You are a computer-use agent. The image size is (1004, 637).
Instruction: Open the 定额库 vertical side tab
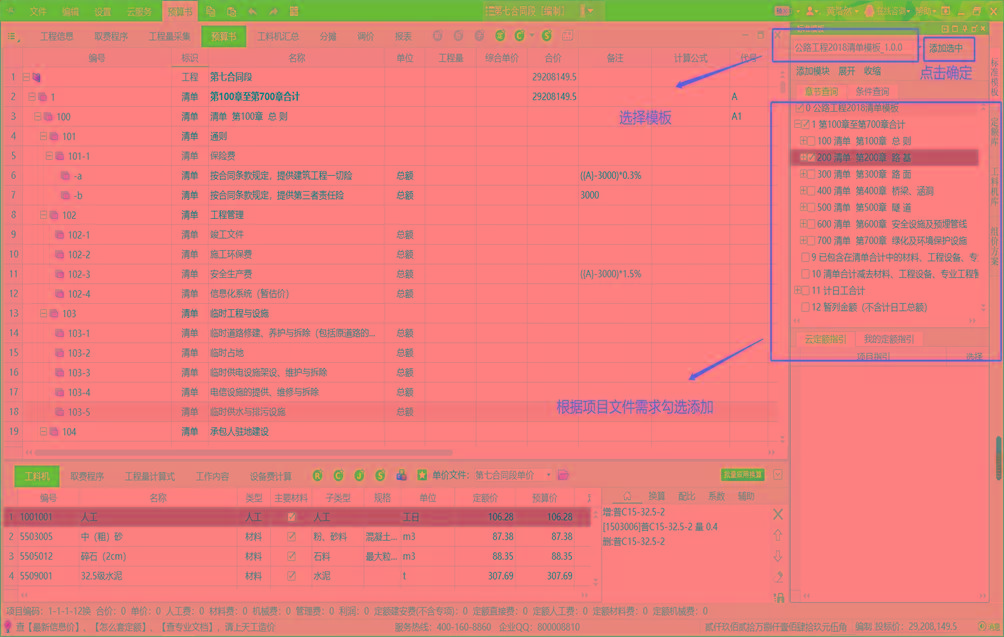pyautogui.click(x=994, y=132)
